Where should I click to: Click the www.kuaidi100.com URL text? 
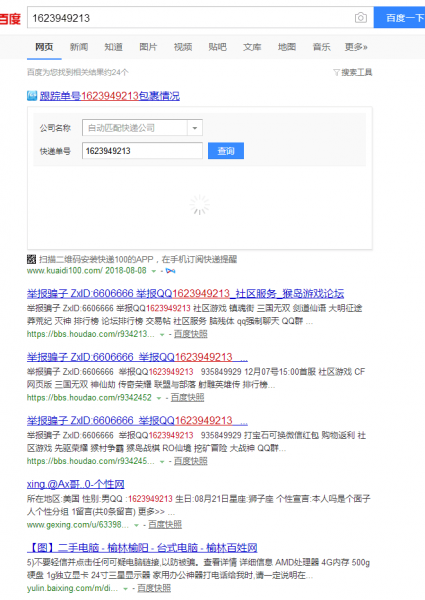tap(65, 271)
